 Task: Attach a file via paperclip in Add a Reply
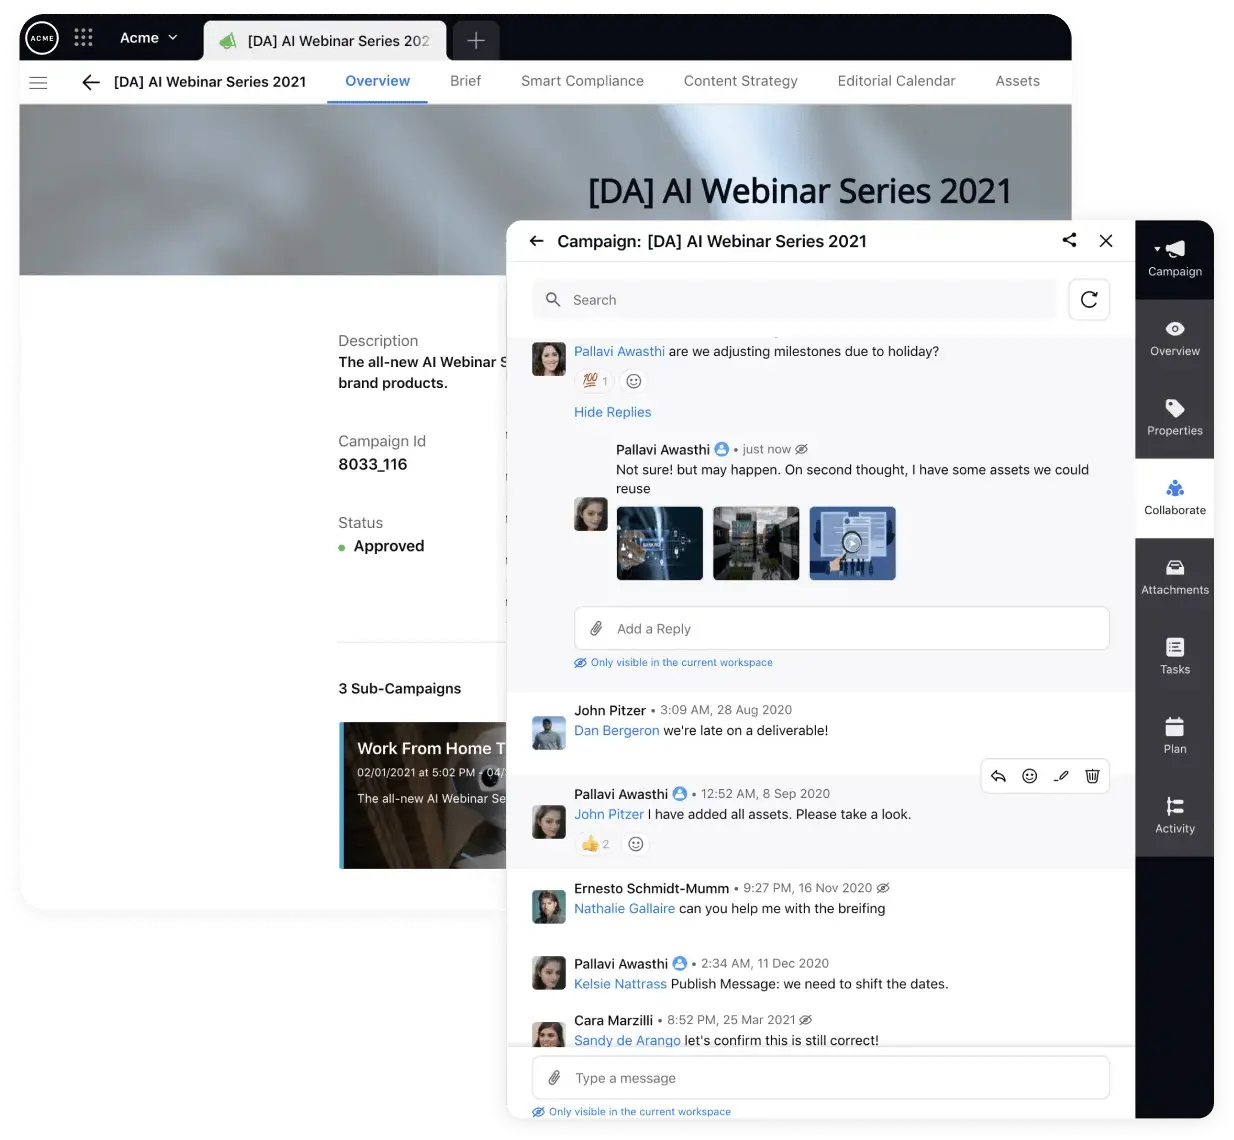[x=597, y=628]
